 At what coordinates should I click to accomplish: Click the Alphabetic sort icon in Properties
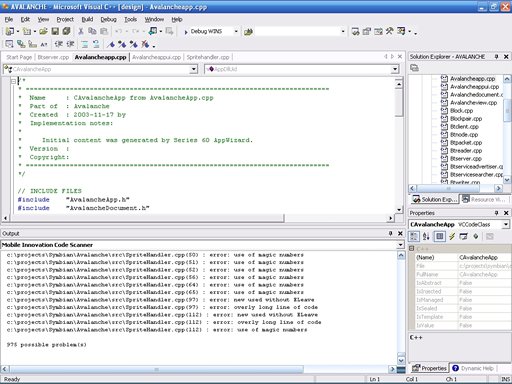pos(426,236)
